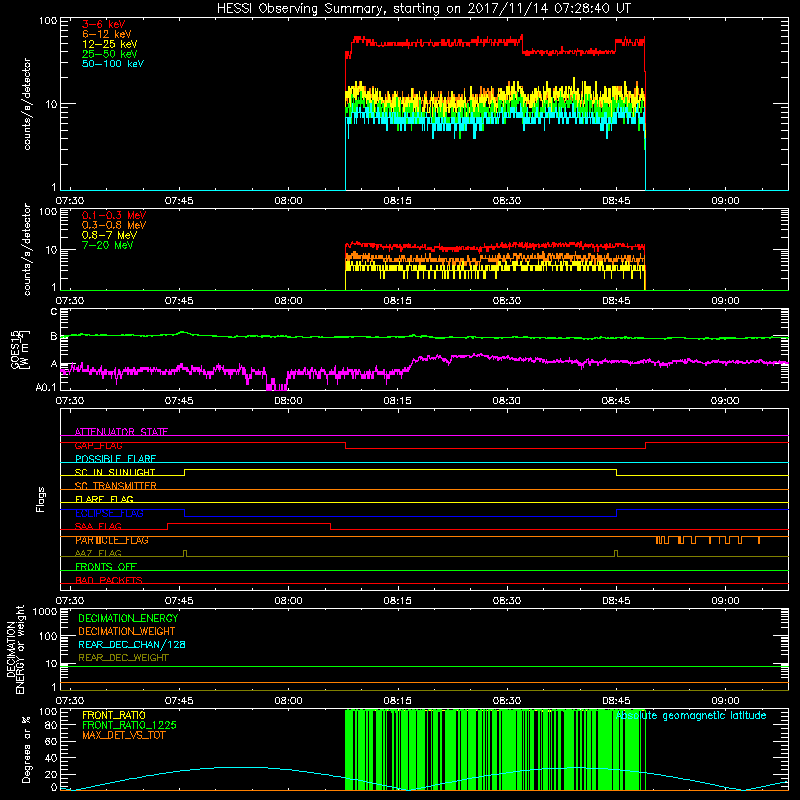This screenshot has width=800, height=800.
Task: Select the 6-12 keV legend entry
Action: click(107, 34)
